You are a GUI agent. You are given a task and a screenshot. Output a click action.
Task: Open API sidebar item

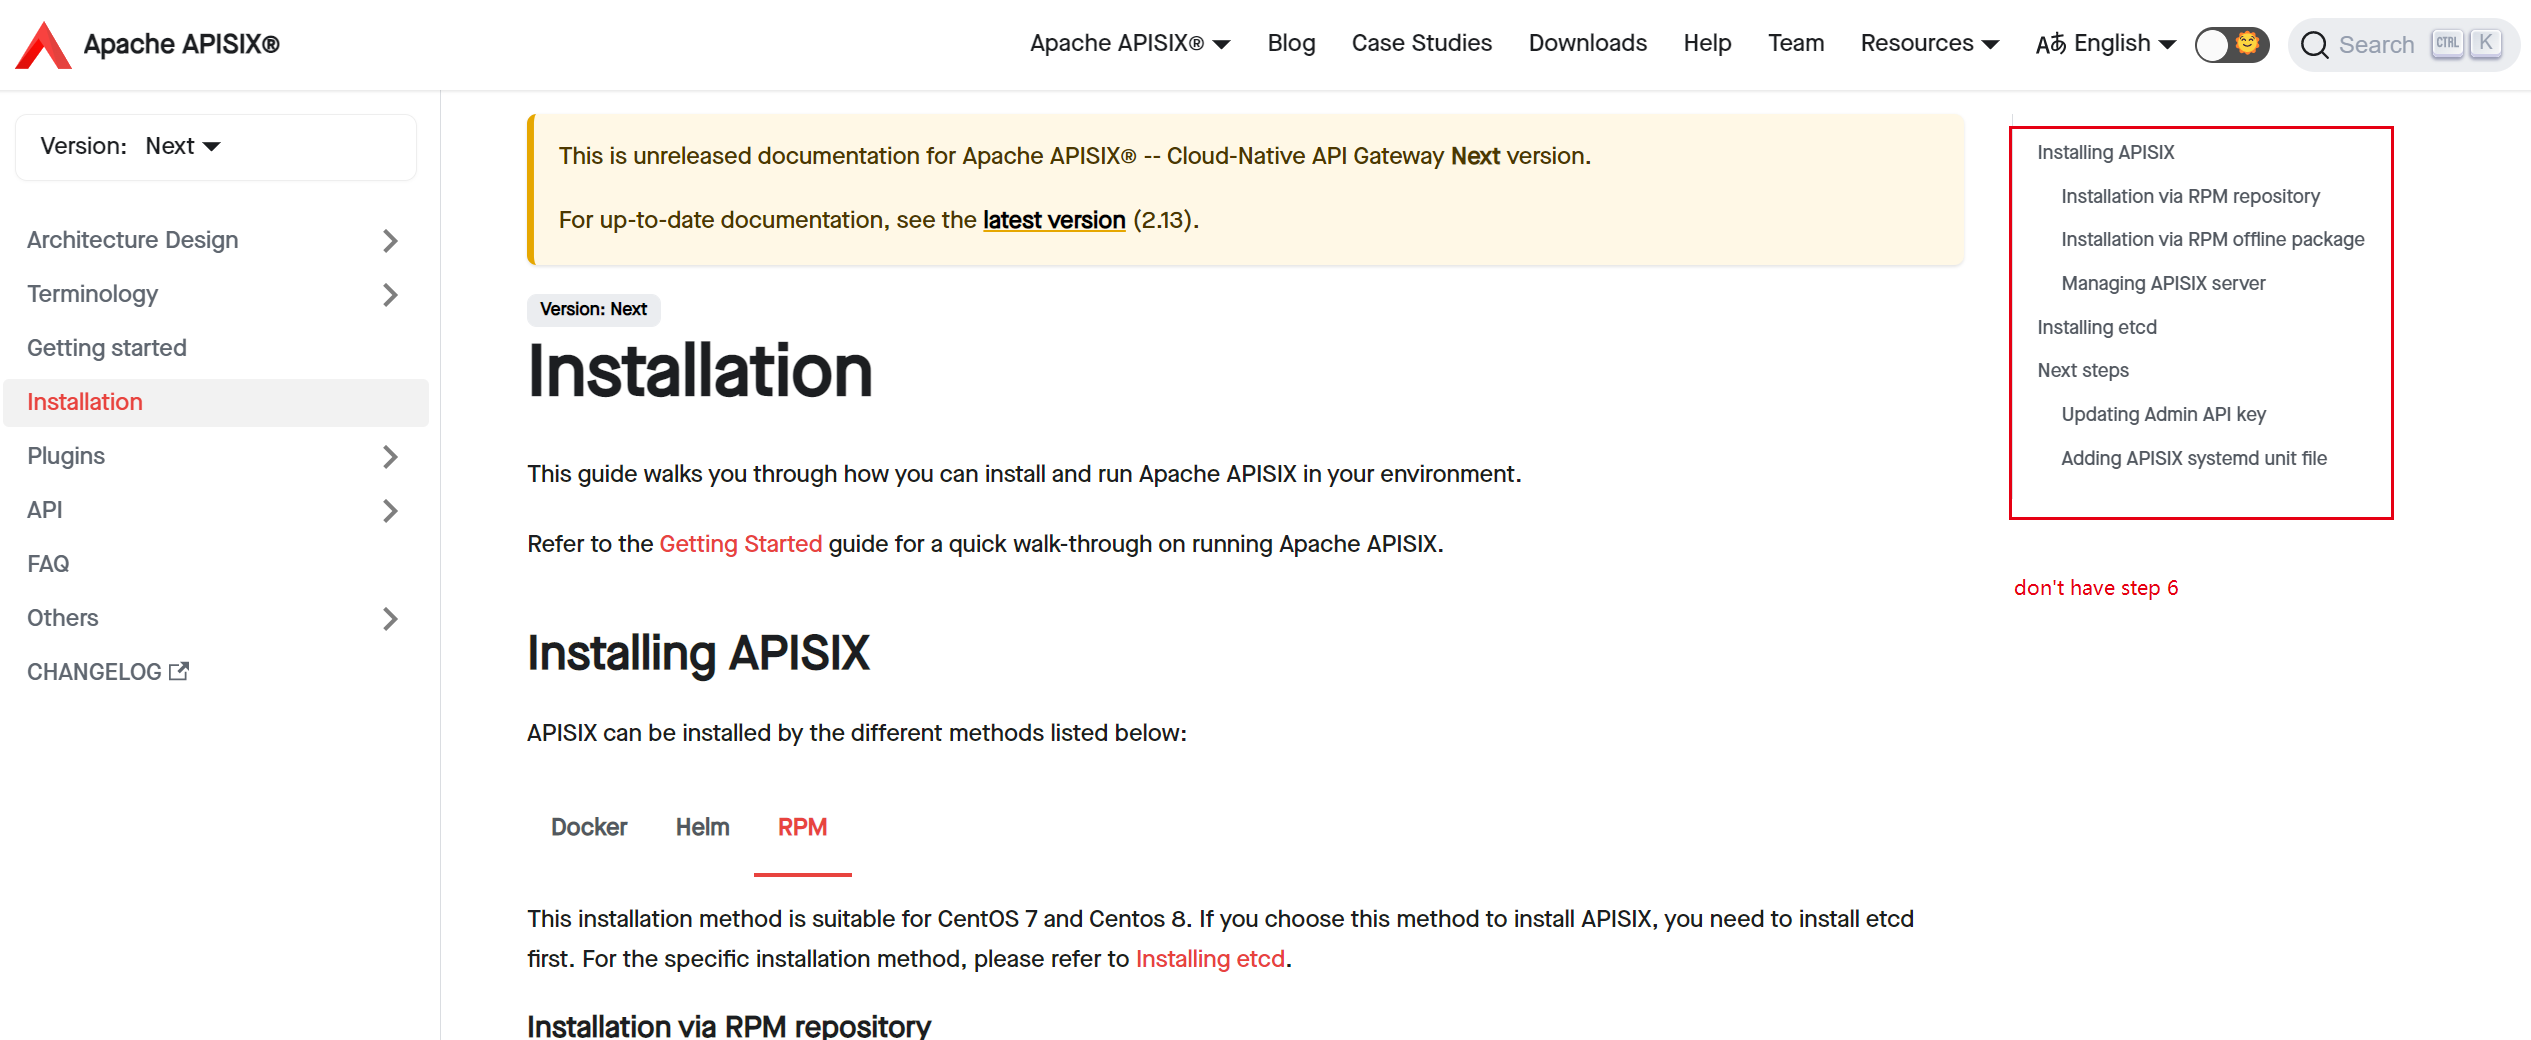click(x=45, y=510)
